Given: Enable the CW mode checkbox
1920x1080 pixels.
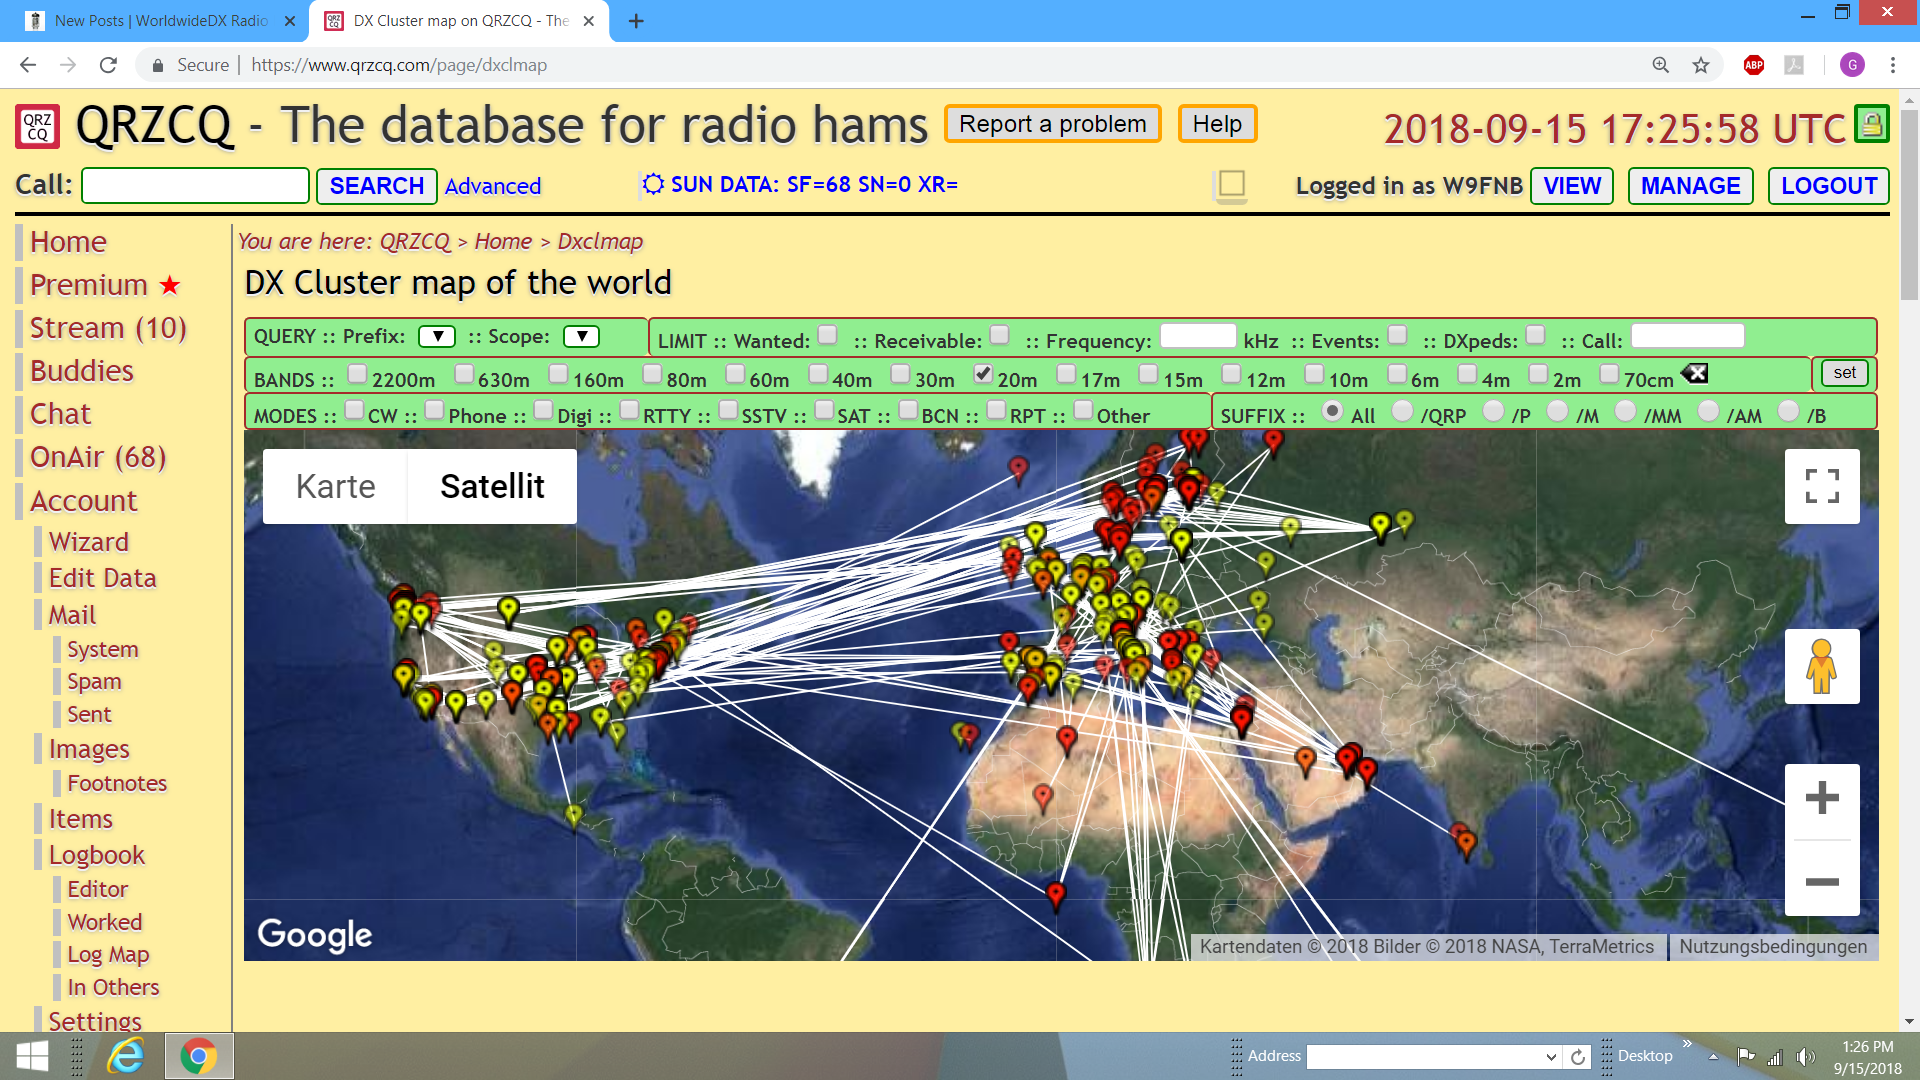Looking at the screenshot, I should [x=354, y=410].
